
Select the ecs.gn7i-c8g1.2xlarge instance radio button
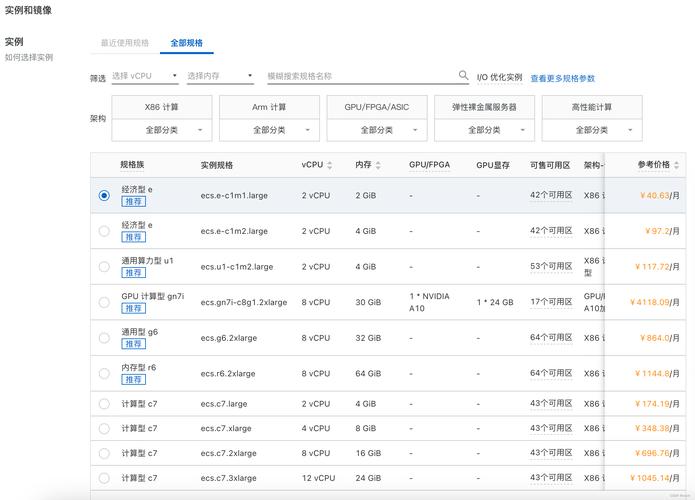click(104, 302)
